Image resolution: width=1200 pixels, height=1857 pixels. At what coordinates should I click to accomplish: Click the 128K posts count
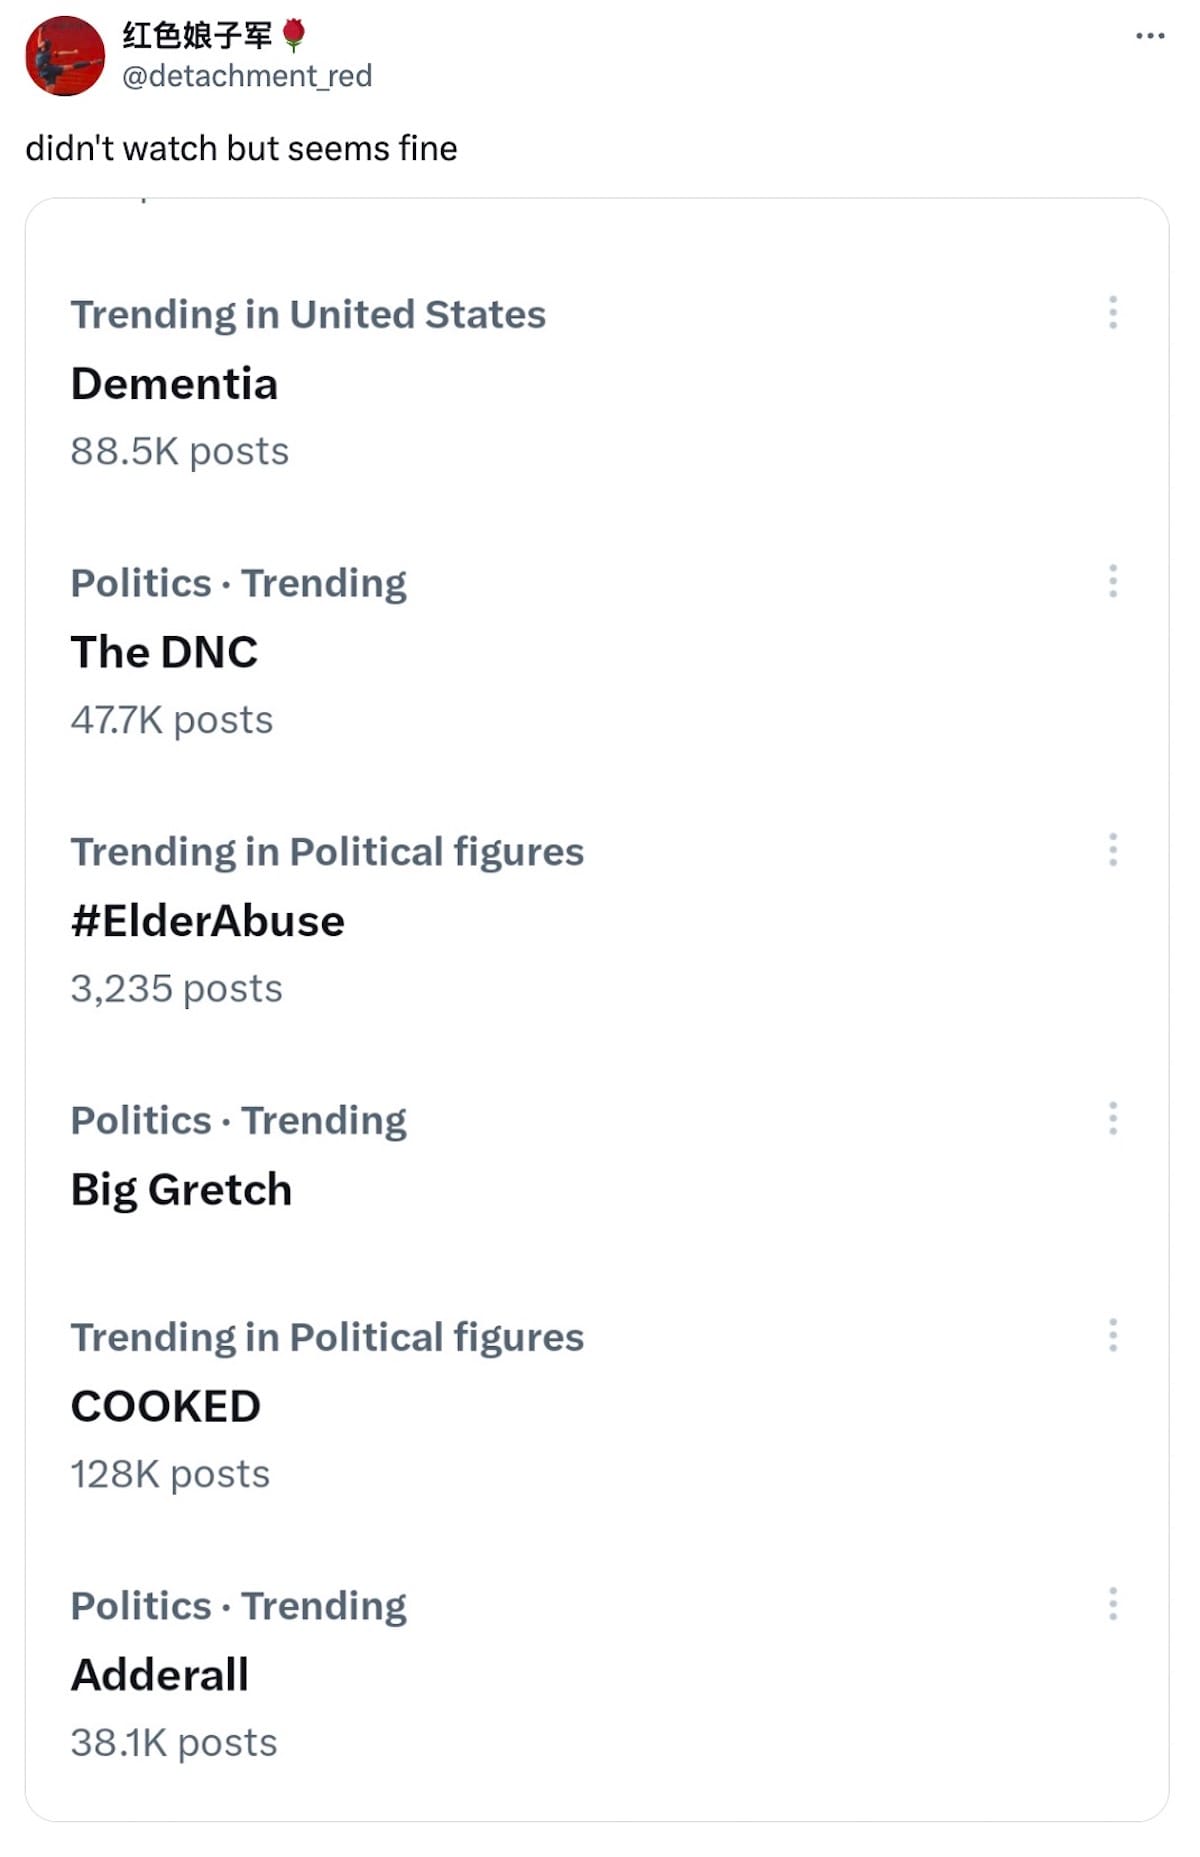[170, 1474]
